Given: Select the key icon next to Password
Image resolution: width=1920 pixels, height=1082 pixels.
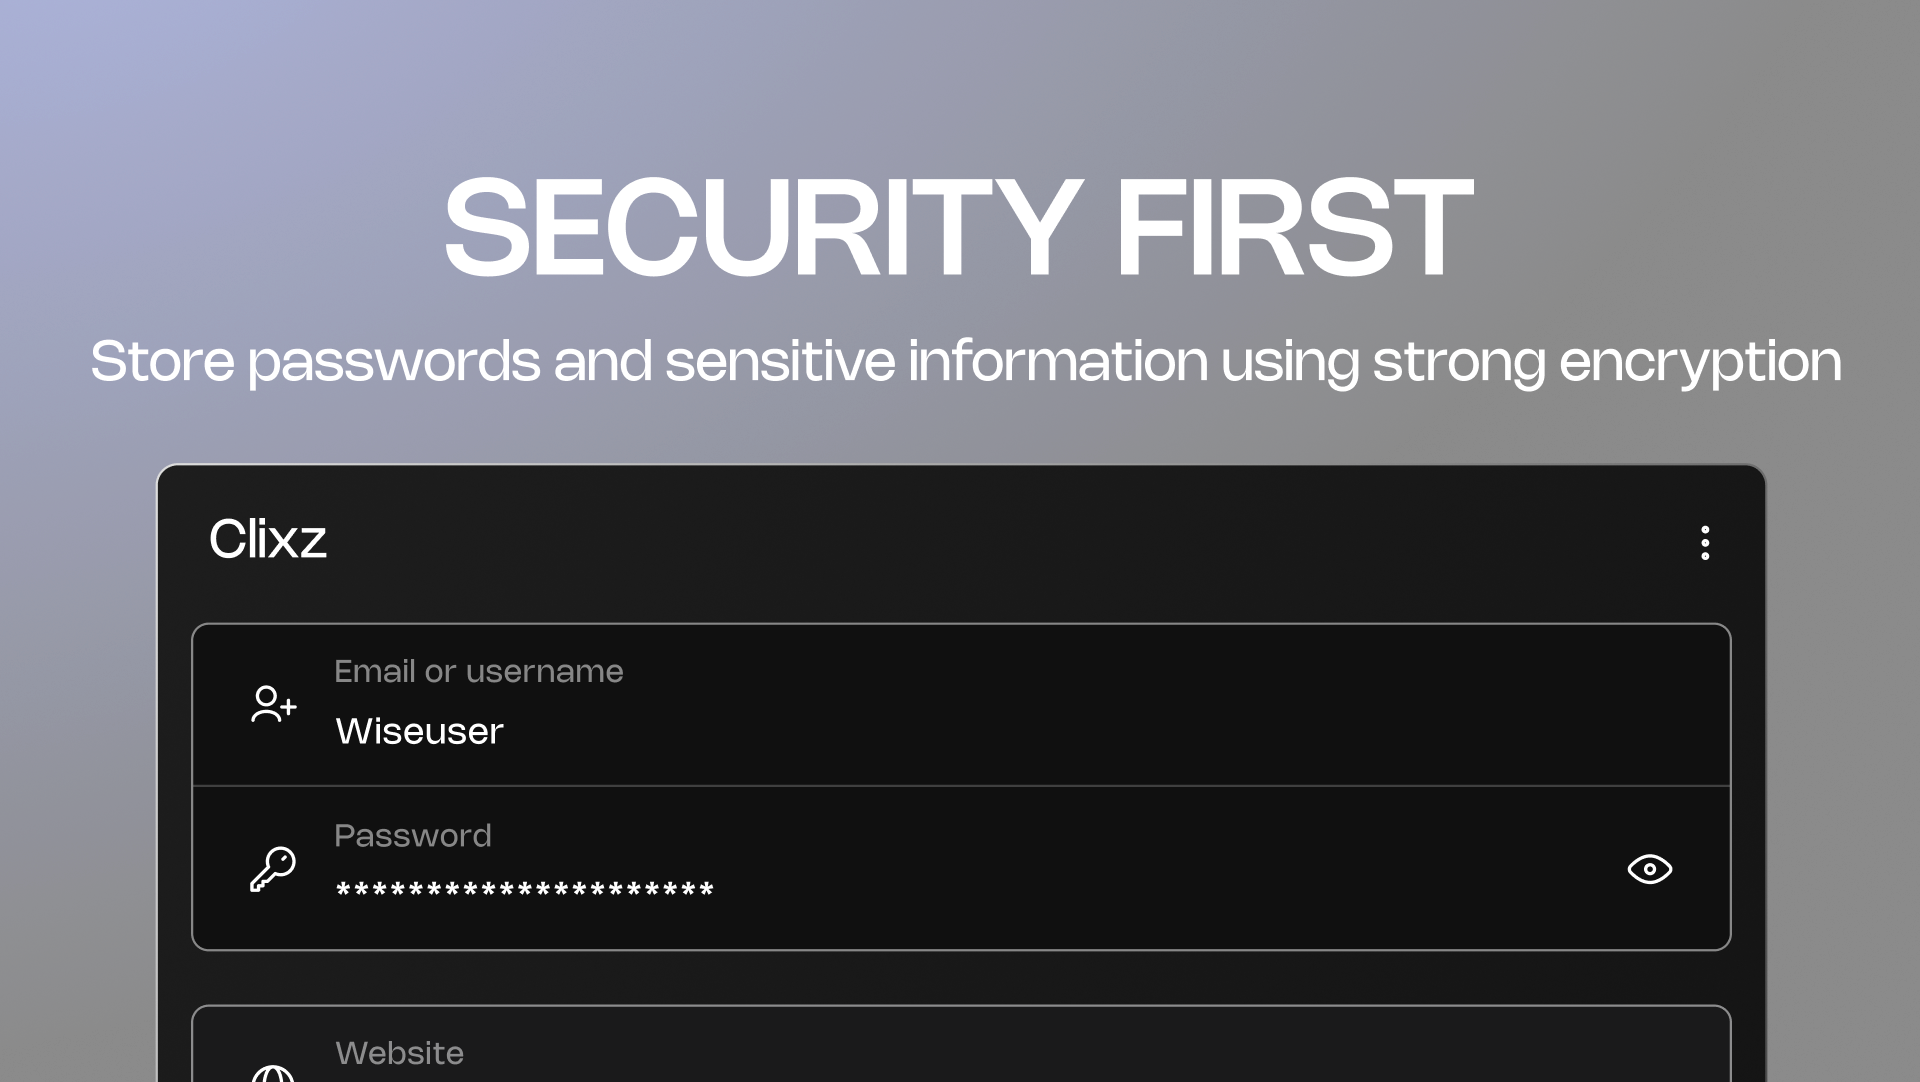Looking at the screenshot, I should click(x=272, y=868).
